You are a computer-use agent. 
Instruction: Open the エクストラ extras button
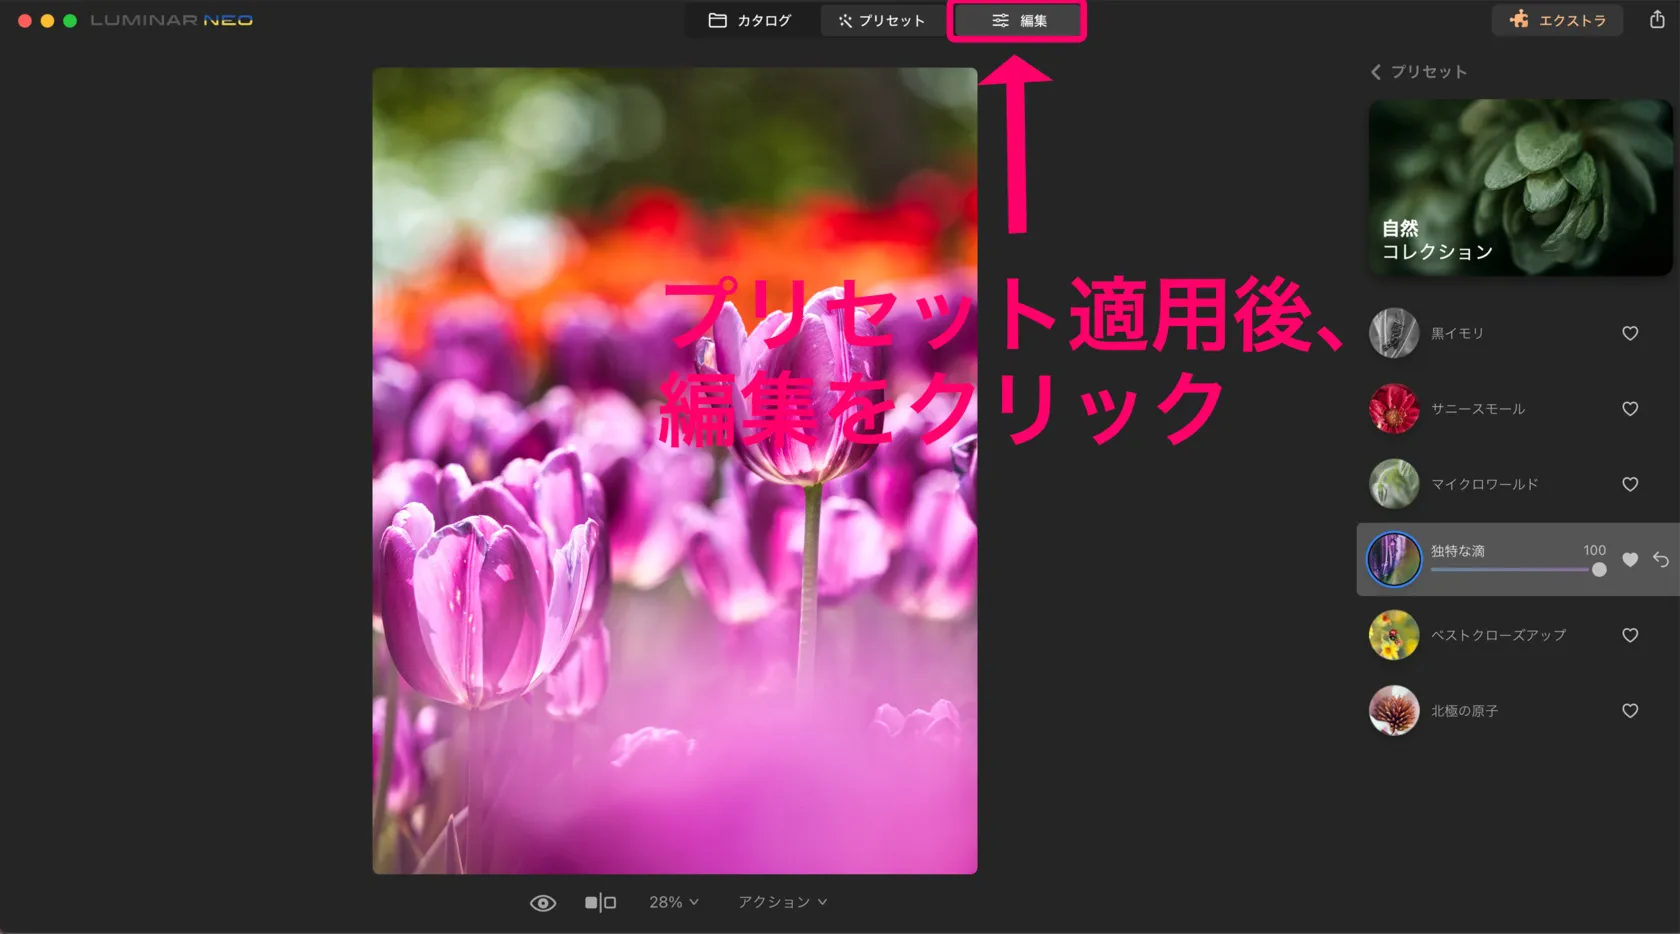coord(1557,20)
